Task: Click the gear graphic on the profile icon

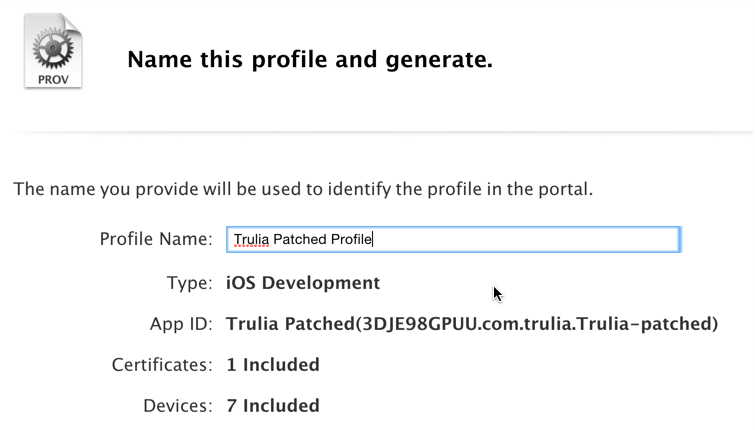Action: click(x=53, y=48)
